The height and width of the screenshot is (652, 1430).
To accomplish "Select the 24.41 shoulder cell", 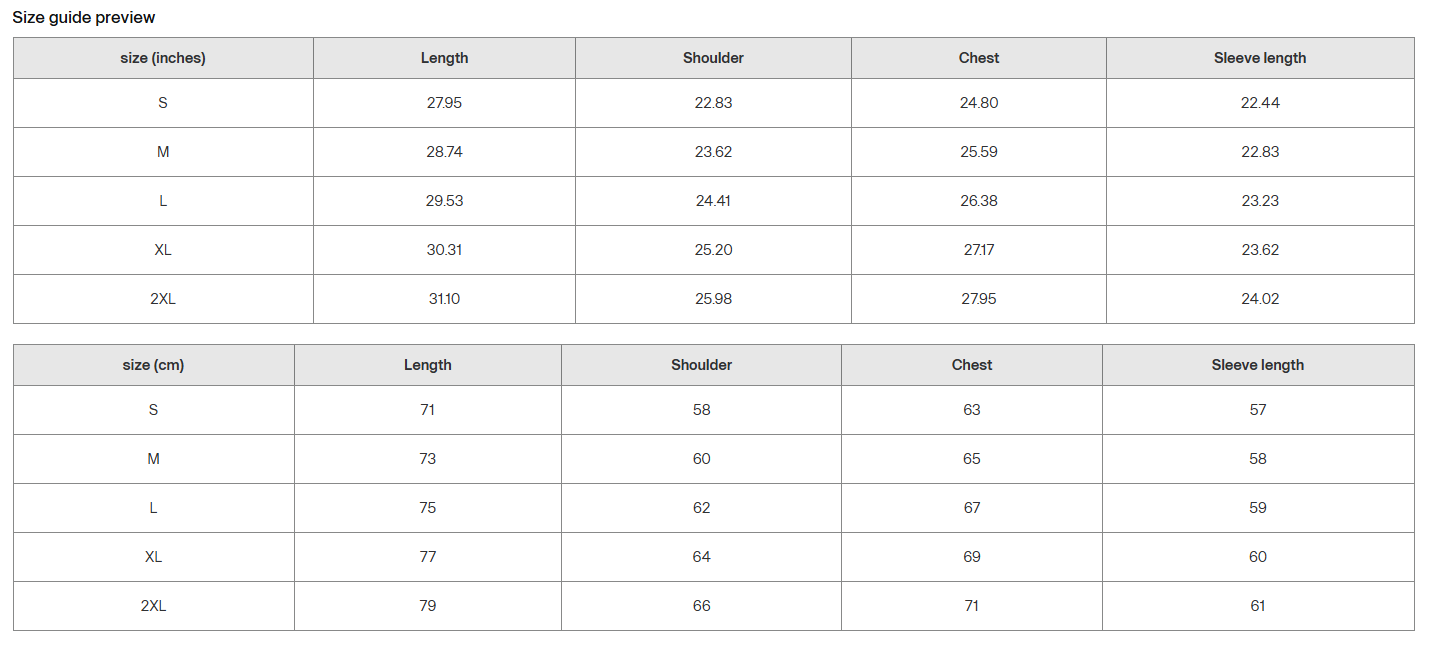I will (x=713, y=201).
